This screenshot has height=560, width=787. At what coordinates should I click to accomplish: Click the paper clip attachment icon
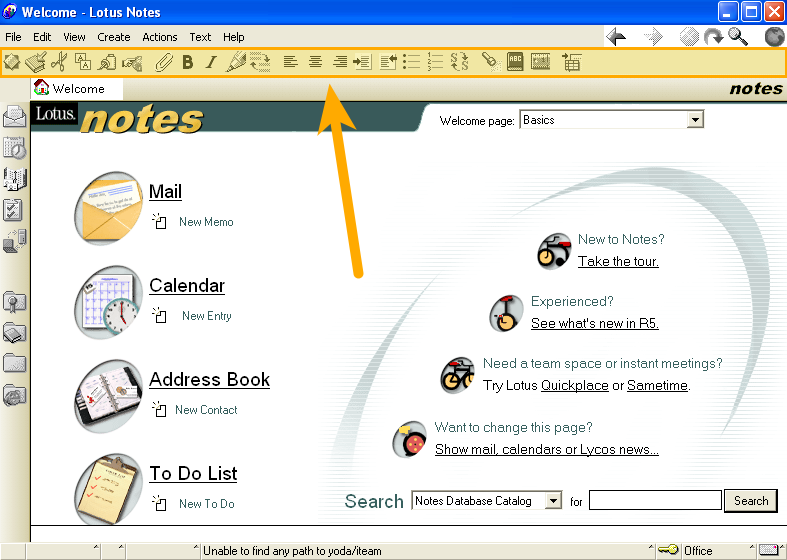[x=163, y=62]
